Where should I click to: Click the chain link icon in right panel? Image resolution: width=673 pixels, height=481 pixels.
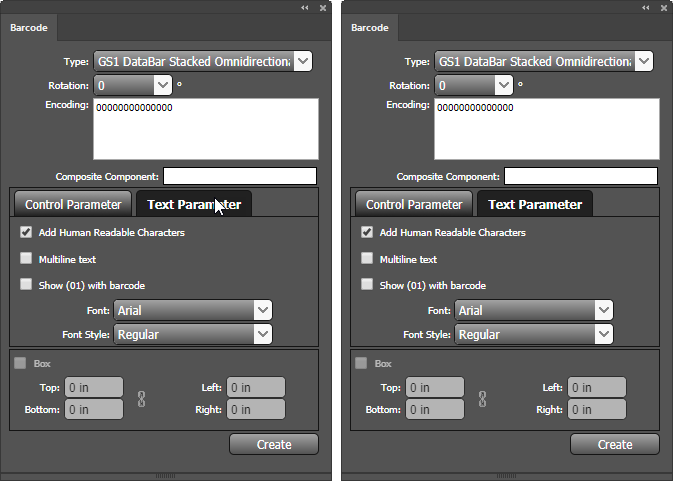pos(483,398)
